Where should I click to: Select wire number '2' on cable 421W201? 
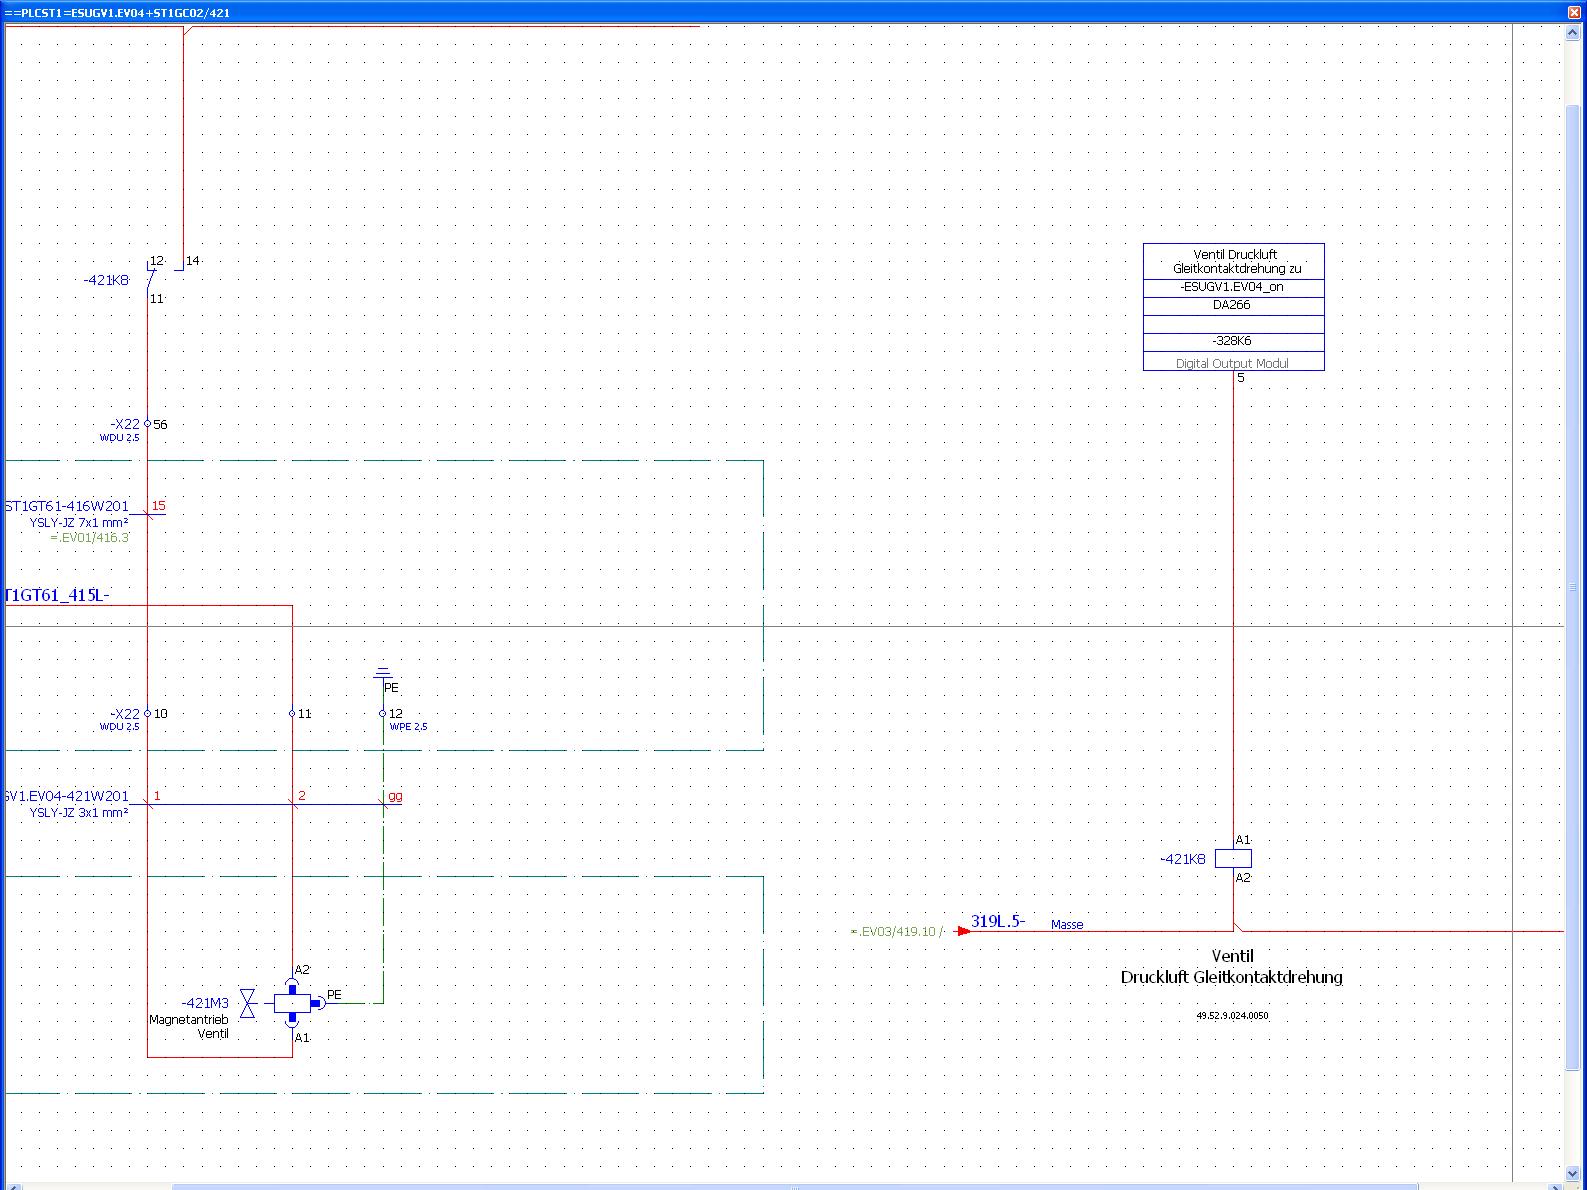coord(302,796)
